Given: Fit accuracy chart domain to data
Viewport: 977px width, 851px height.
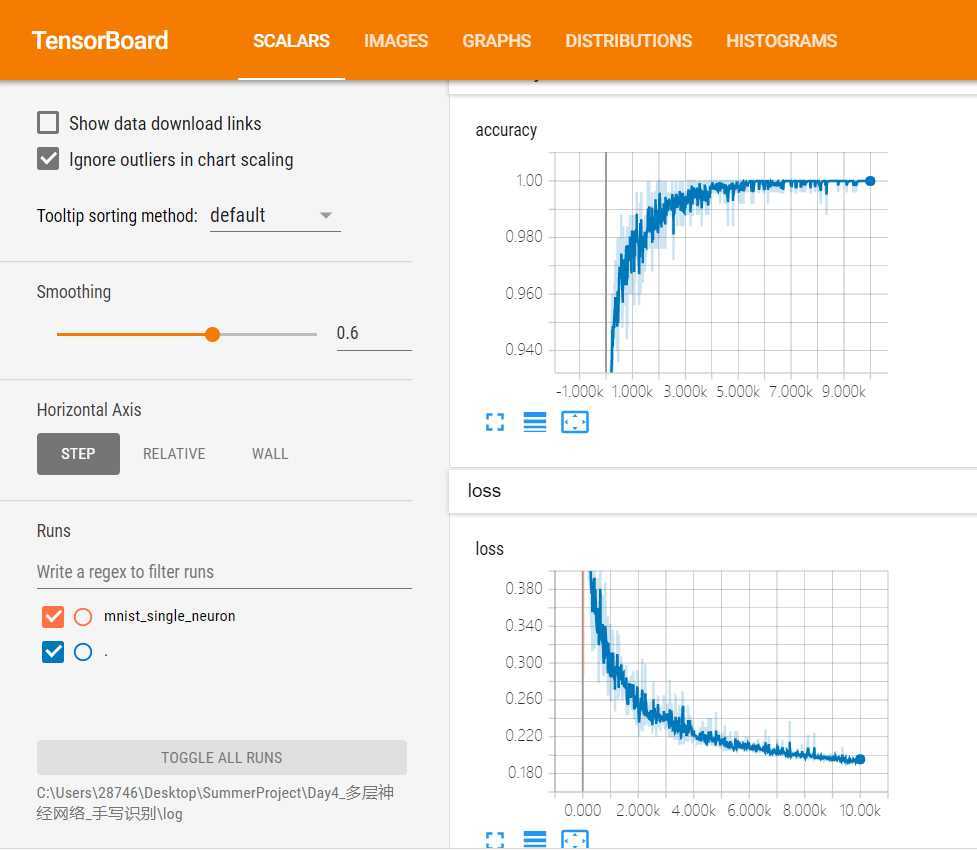Looking at the screenshot, I should pos(574,422).
